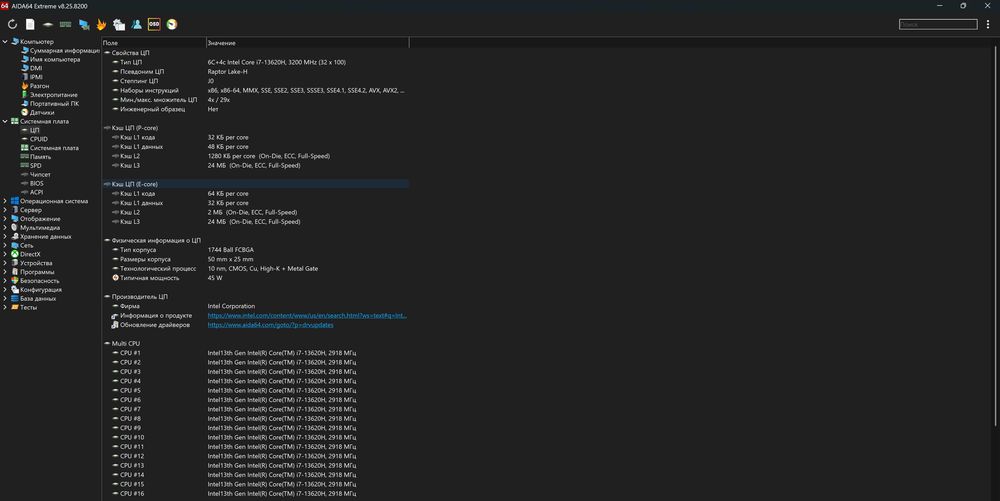Click the Информация о продукте row icon

point(115,316)
